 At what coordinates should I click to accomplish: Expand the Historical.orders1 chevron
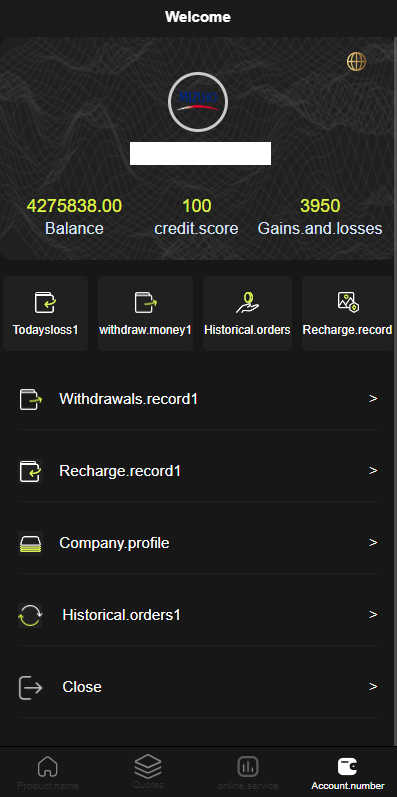(x=373, y=615)
